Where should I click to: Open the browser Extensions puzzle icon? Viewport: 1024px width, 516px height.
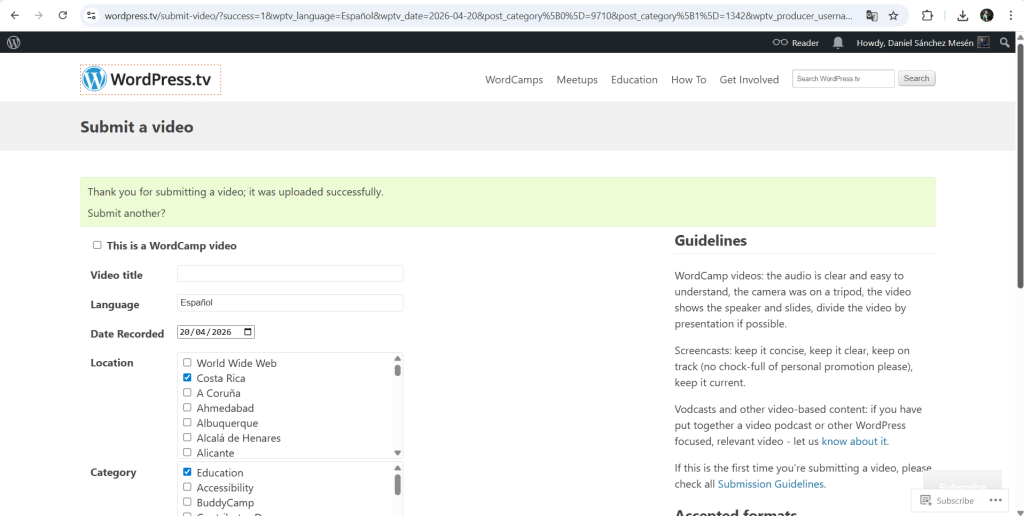[927, 16]
